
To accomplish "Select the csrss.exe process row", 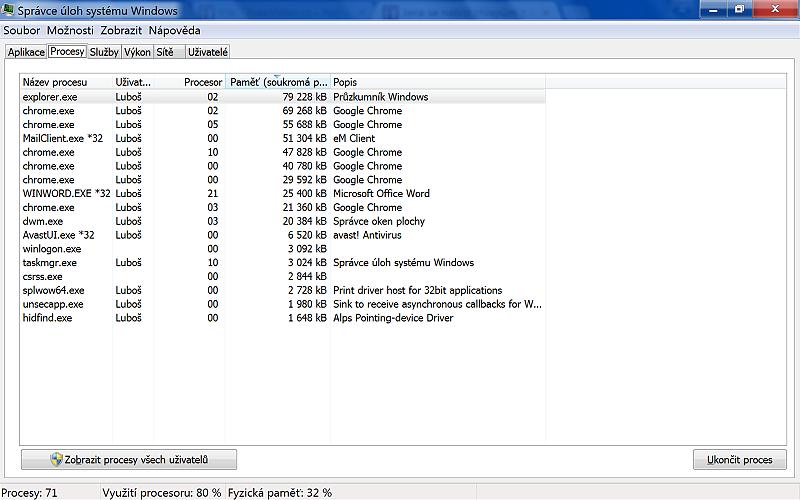I will (x=283, y=276).
